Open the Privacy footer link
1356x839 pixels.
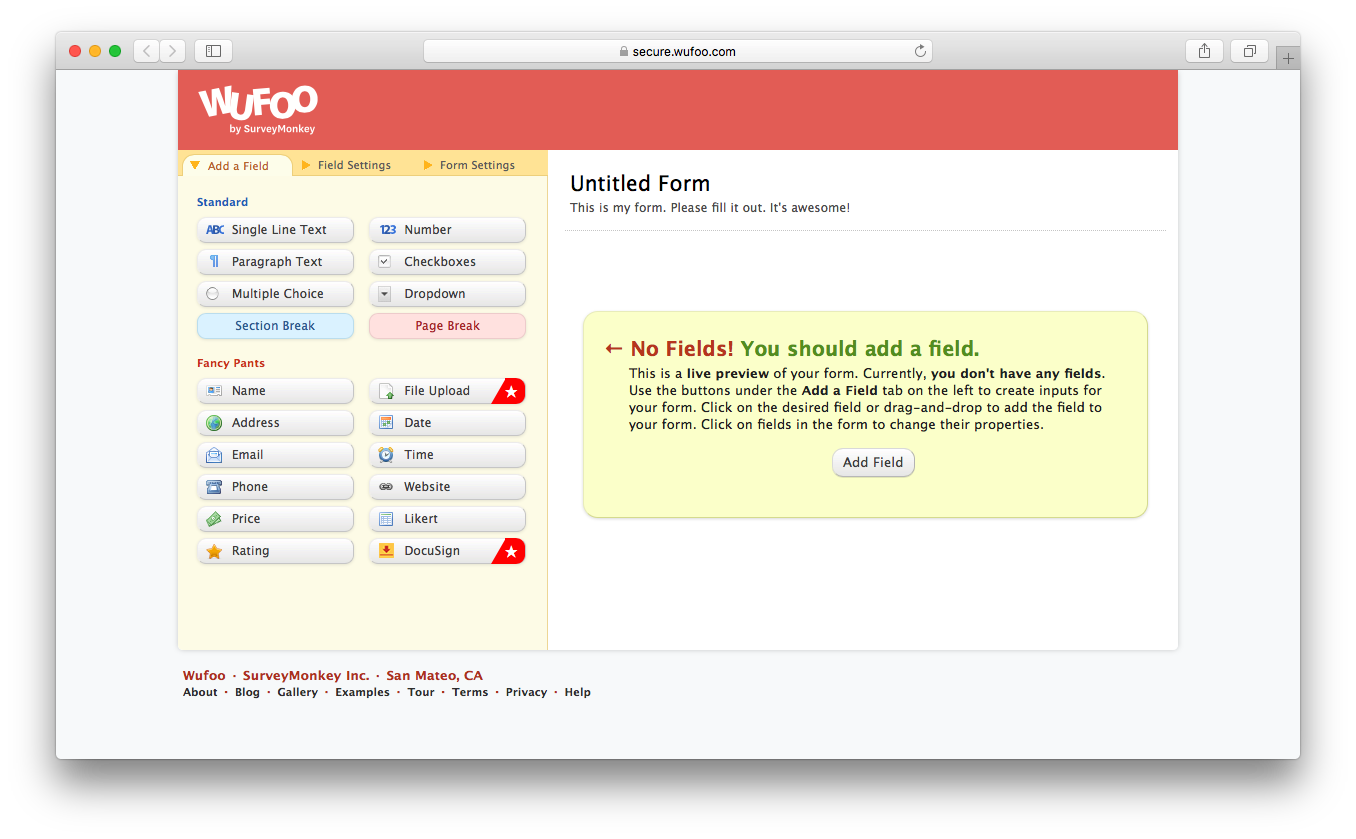point(526,692)
